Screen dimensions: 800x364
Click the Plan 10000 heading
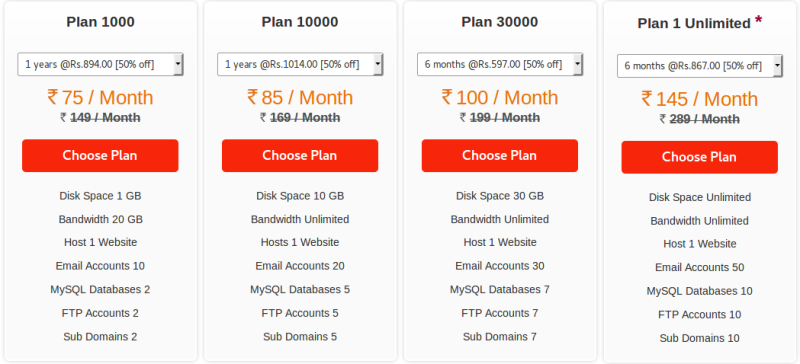[x=300, y=22]
